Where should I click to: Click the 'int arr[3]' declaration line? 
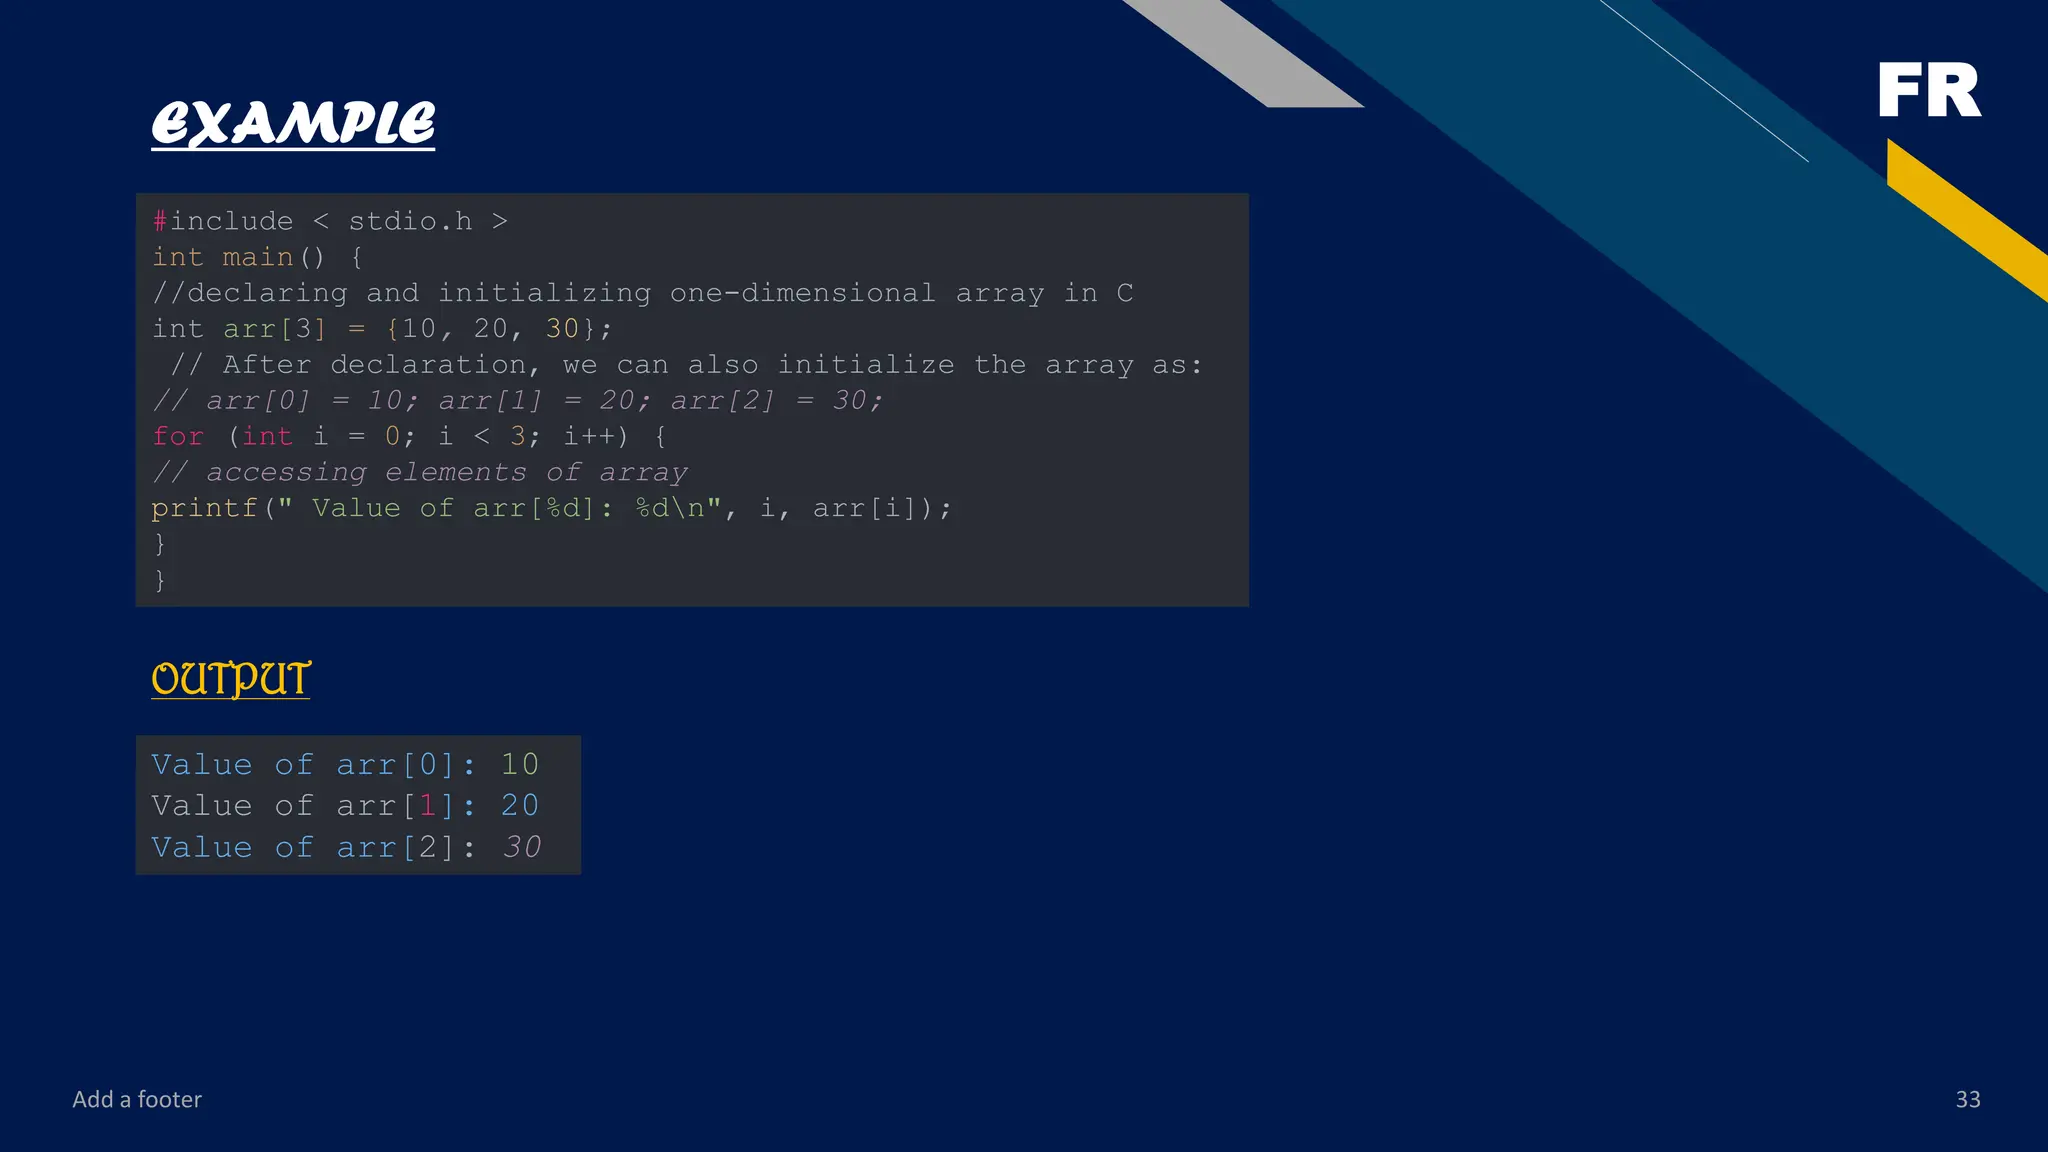[x=381, y=329]
